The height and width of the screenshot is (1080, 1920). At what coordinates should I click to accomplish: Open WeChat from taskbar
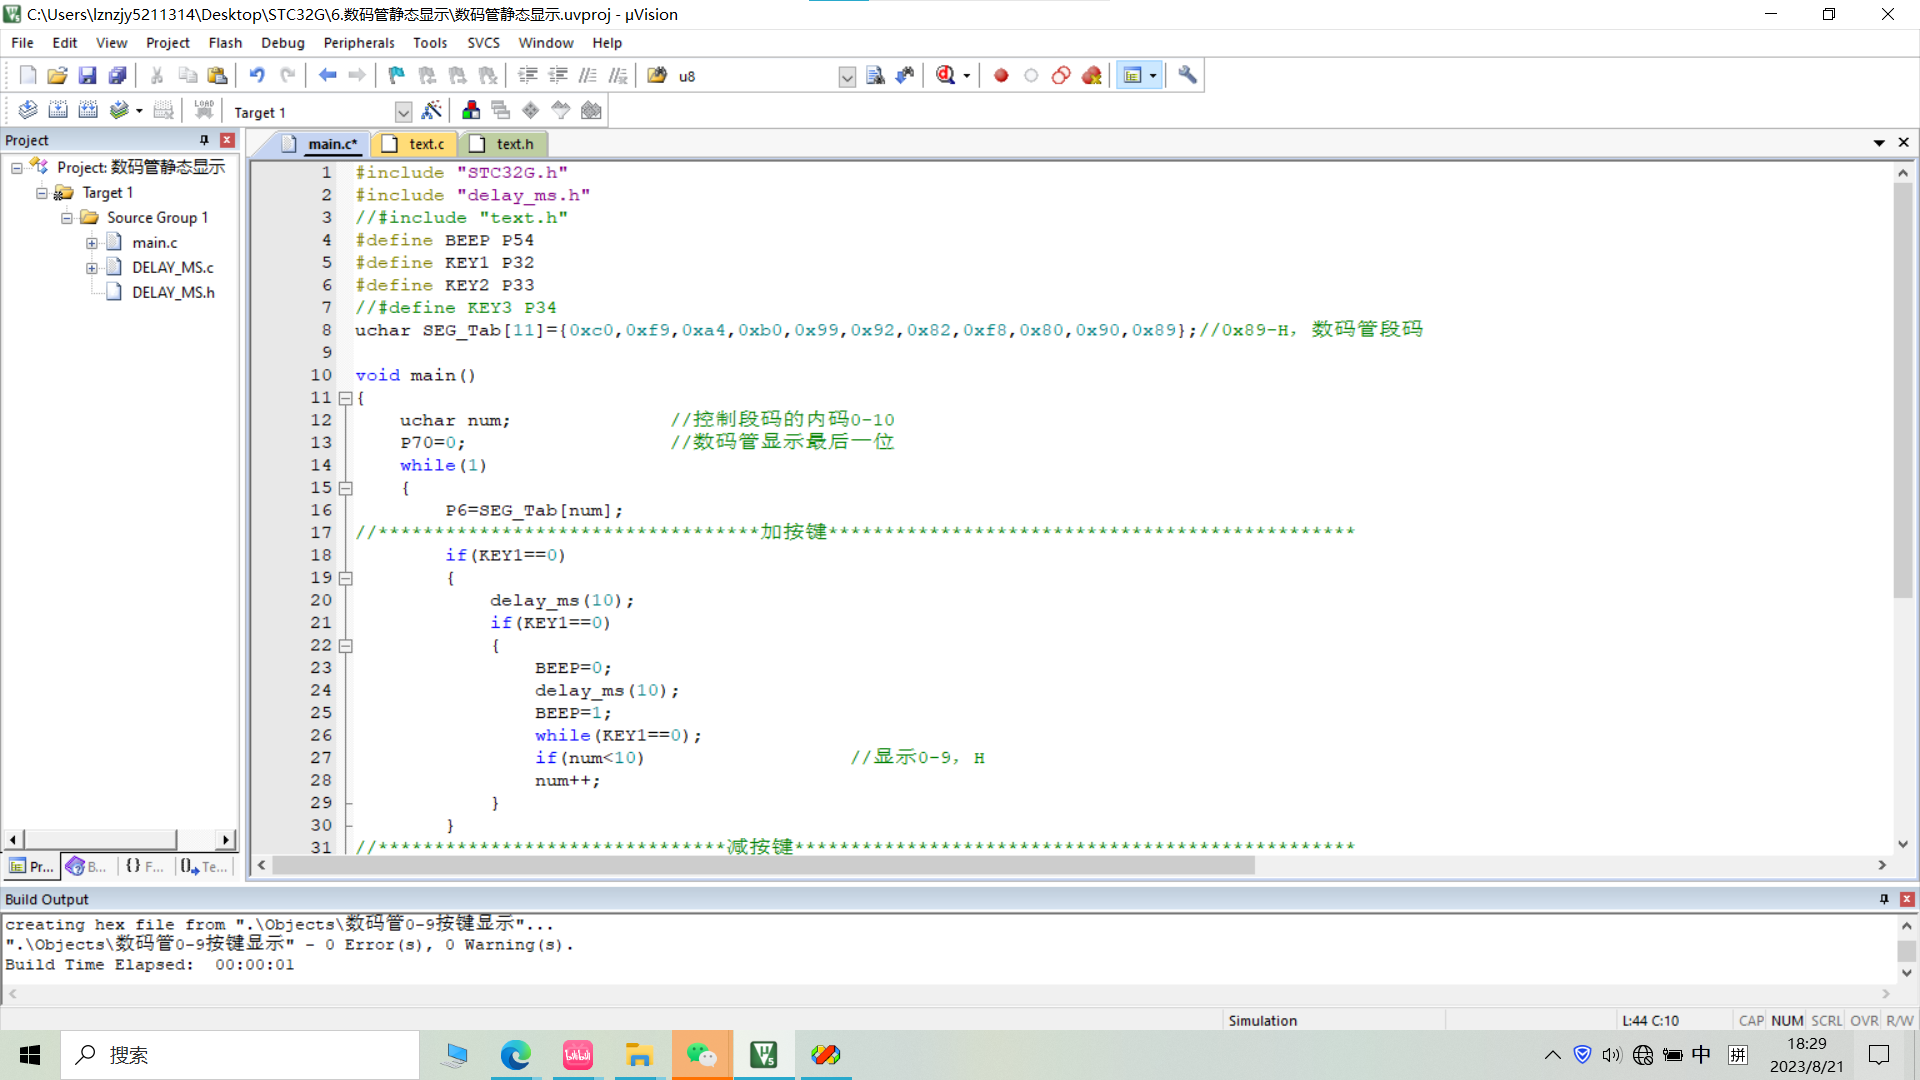click(x=702, y=1055)
